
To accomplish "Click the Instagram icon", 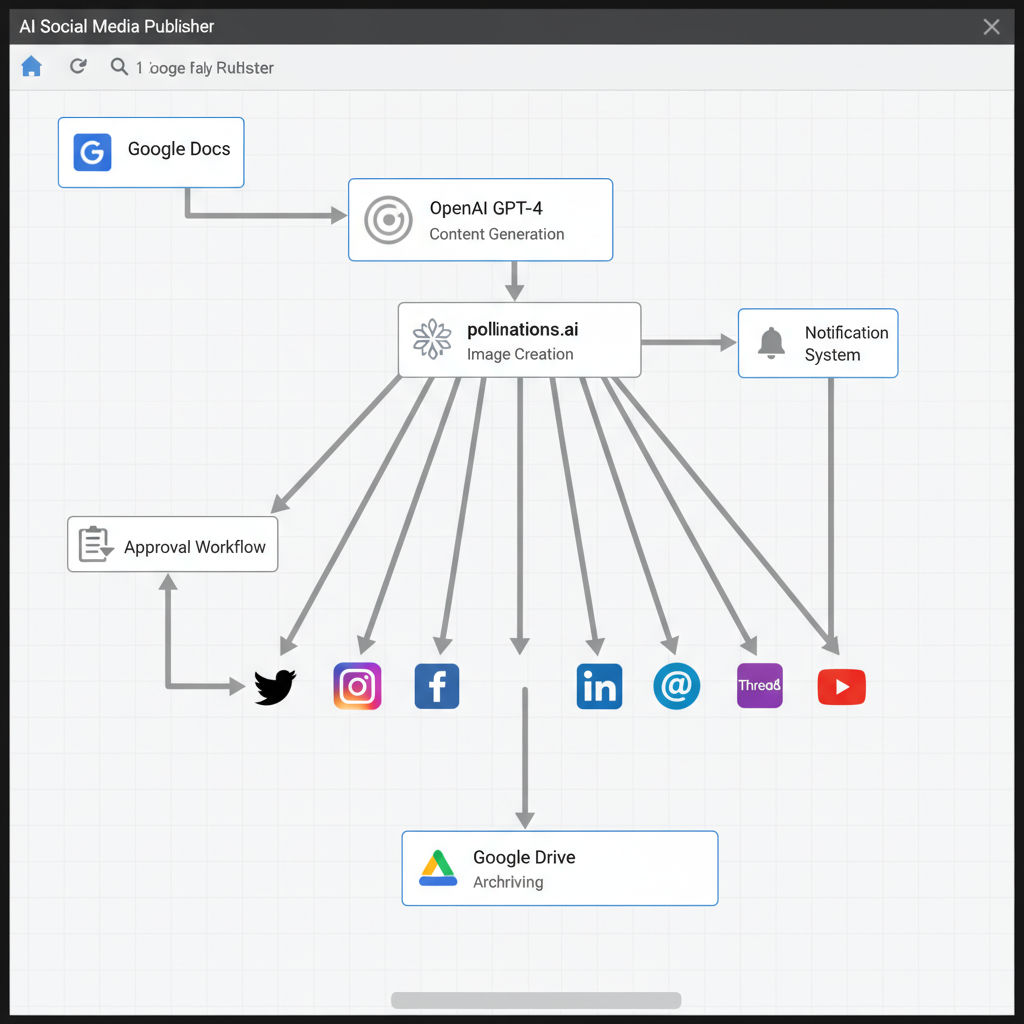I will [357, 686].
